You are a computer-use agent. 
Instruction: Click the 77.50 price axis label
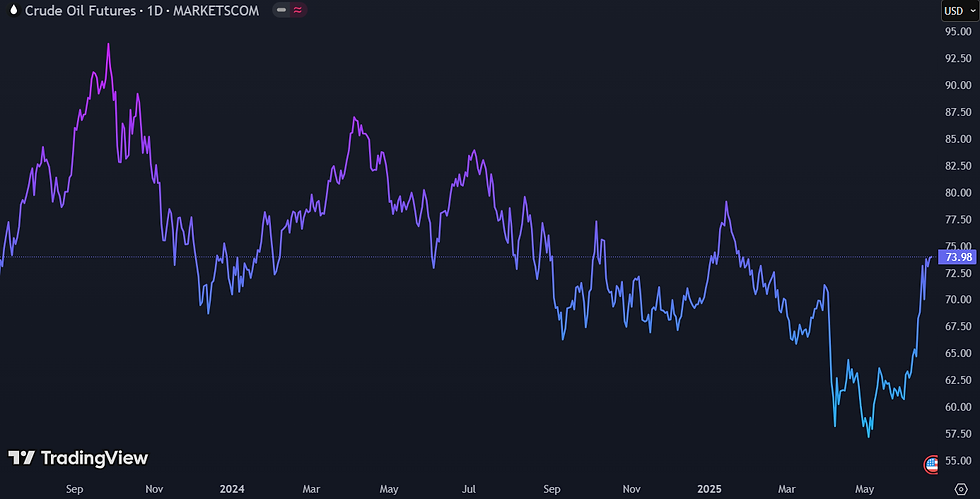958,219
